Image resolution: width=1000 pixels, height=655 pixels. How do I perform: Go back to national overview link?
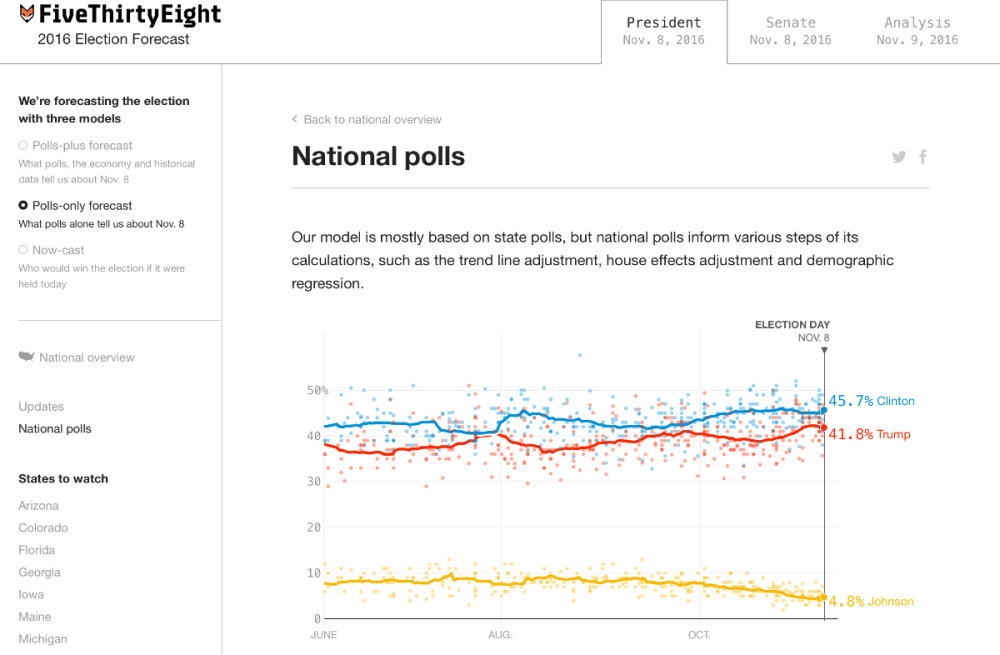372,119
